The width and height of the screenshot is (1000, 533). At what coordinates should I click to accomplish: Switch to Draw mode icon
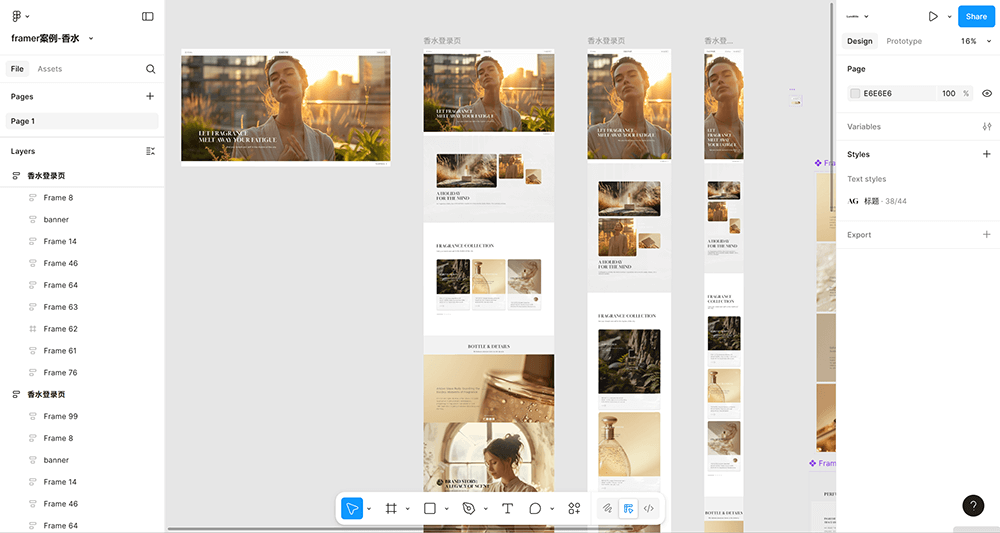click(607, 508)
